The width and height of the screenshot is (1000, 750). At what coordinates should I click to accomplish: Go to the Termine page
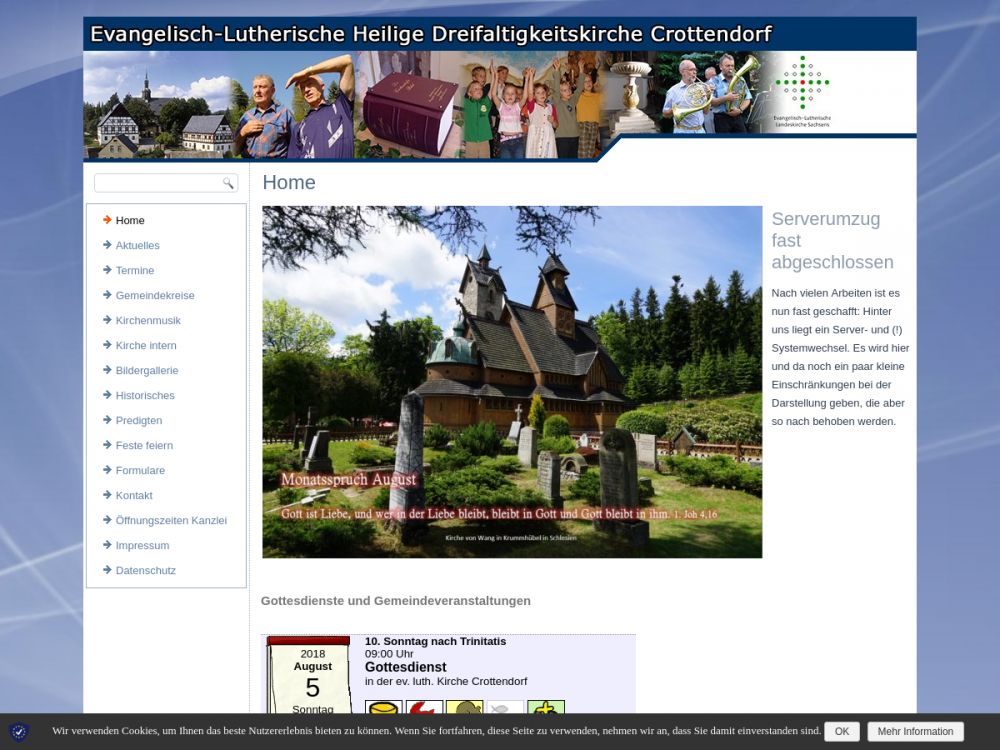pos(134,270)
